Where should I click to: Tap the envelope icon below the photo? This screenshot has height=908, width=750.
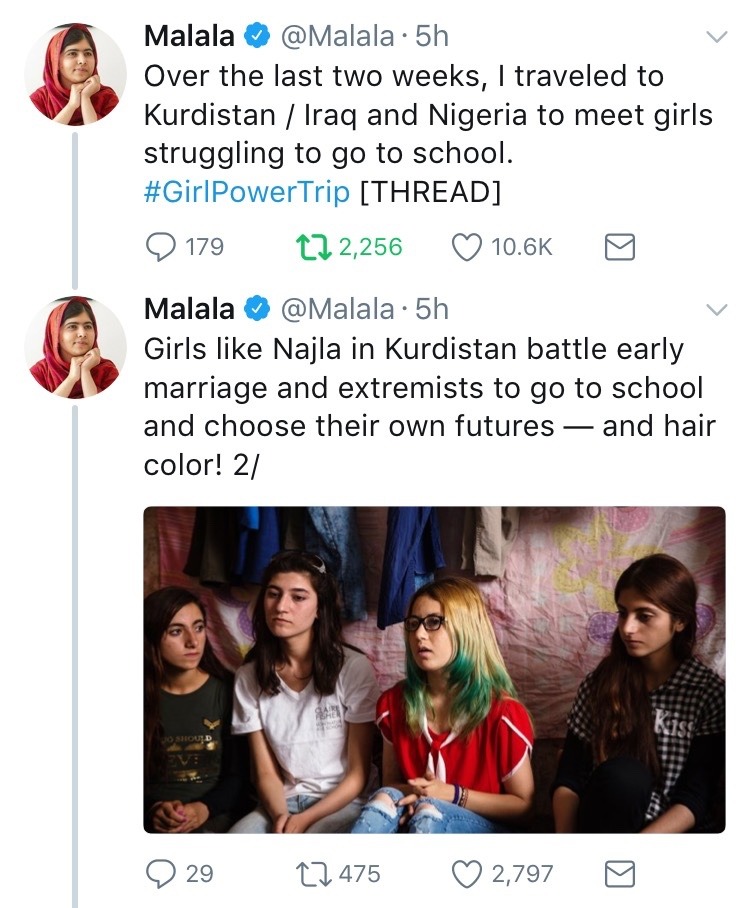(621, 874)
